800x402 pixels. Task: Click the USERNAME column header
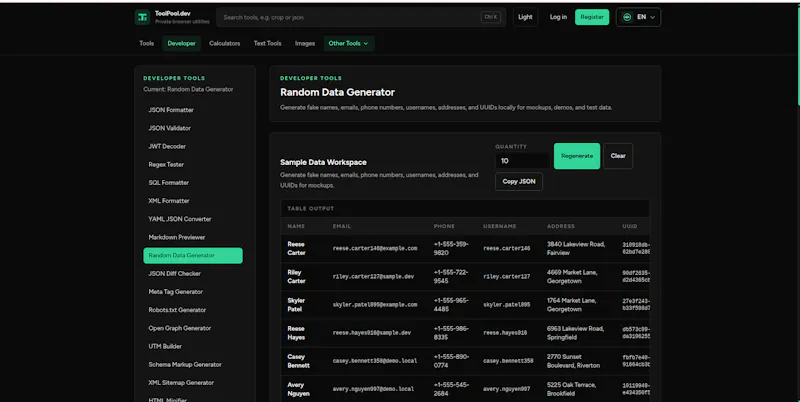pos(500,226)
